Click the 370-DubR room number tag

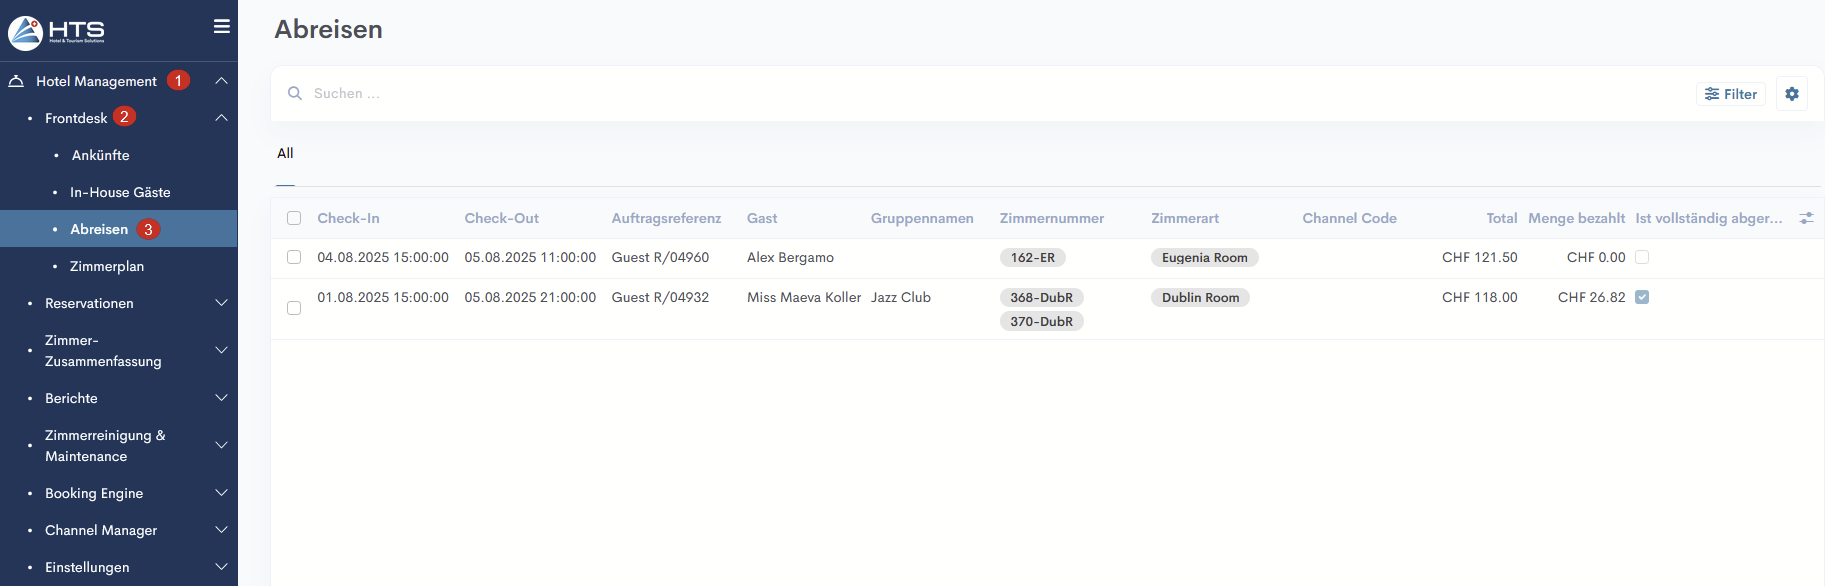point(1041,322)
